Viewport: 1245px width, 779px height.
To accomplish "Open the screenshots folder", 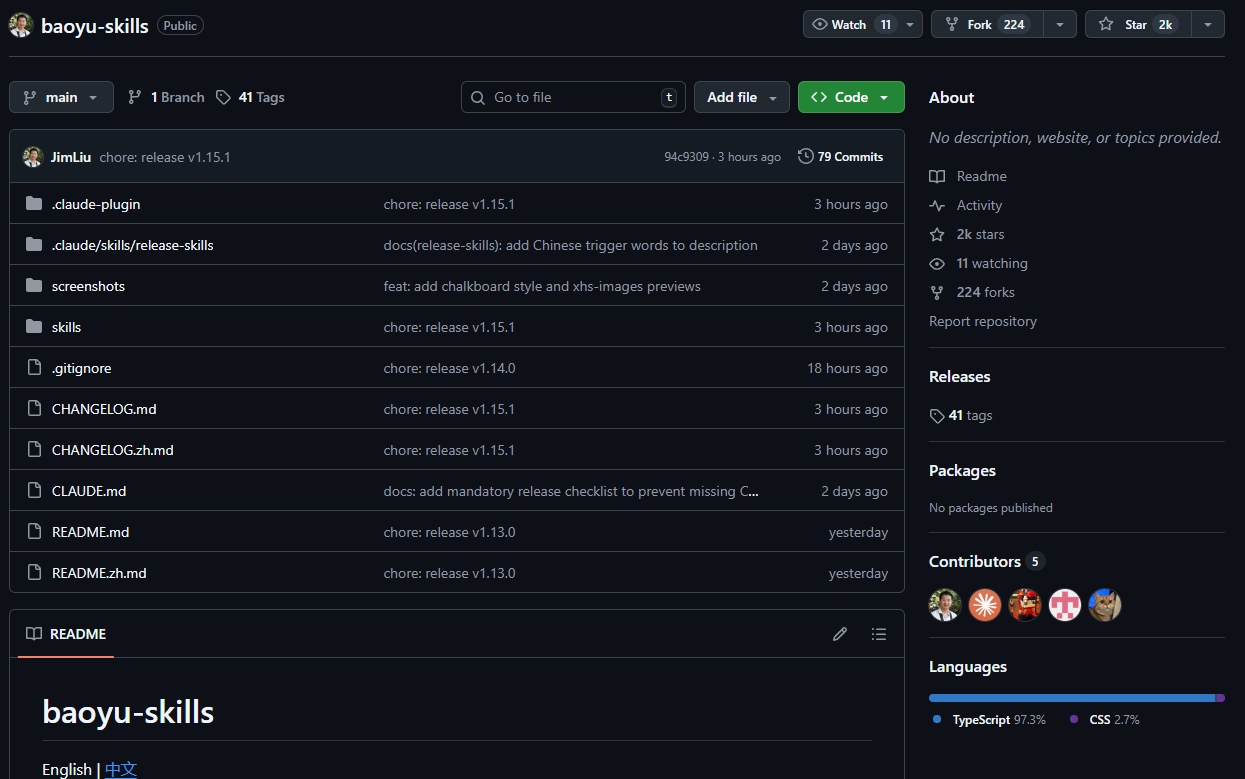I will [88, 286].
